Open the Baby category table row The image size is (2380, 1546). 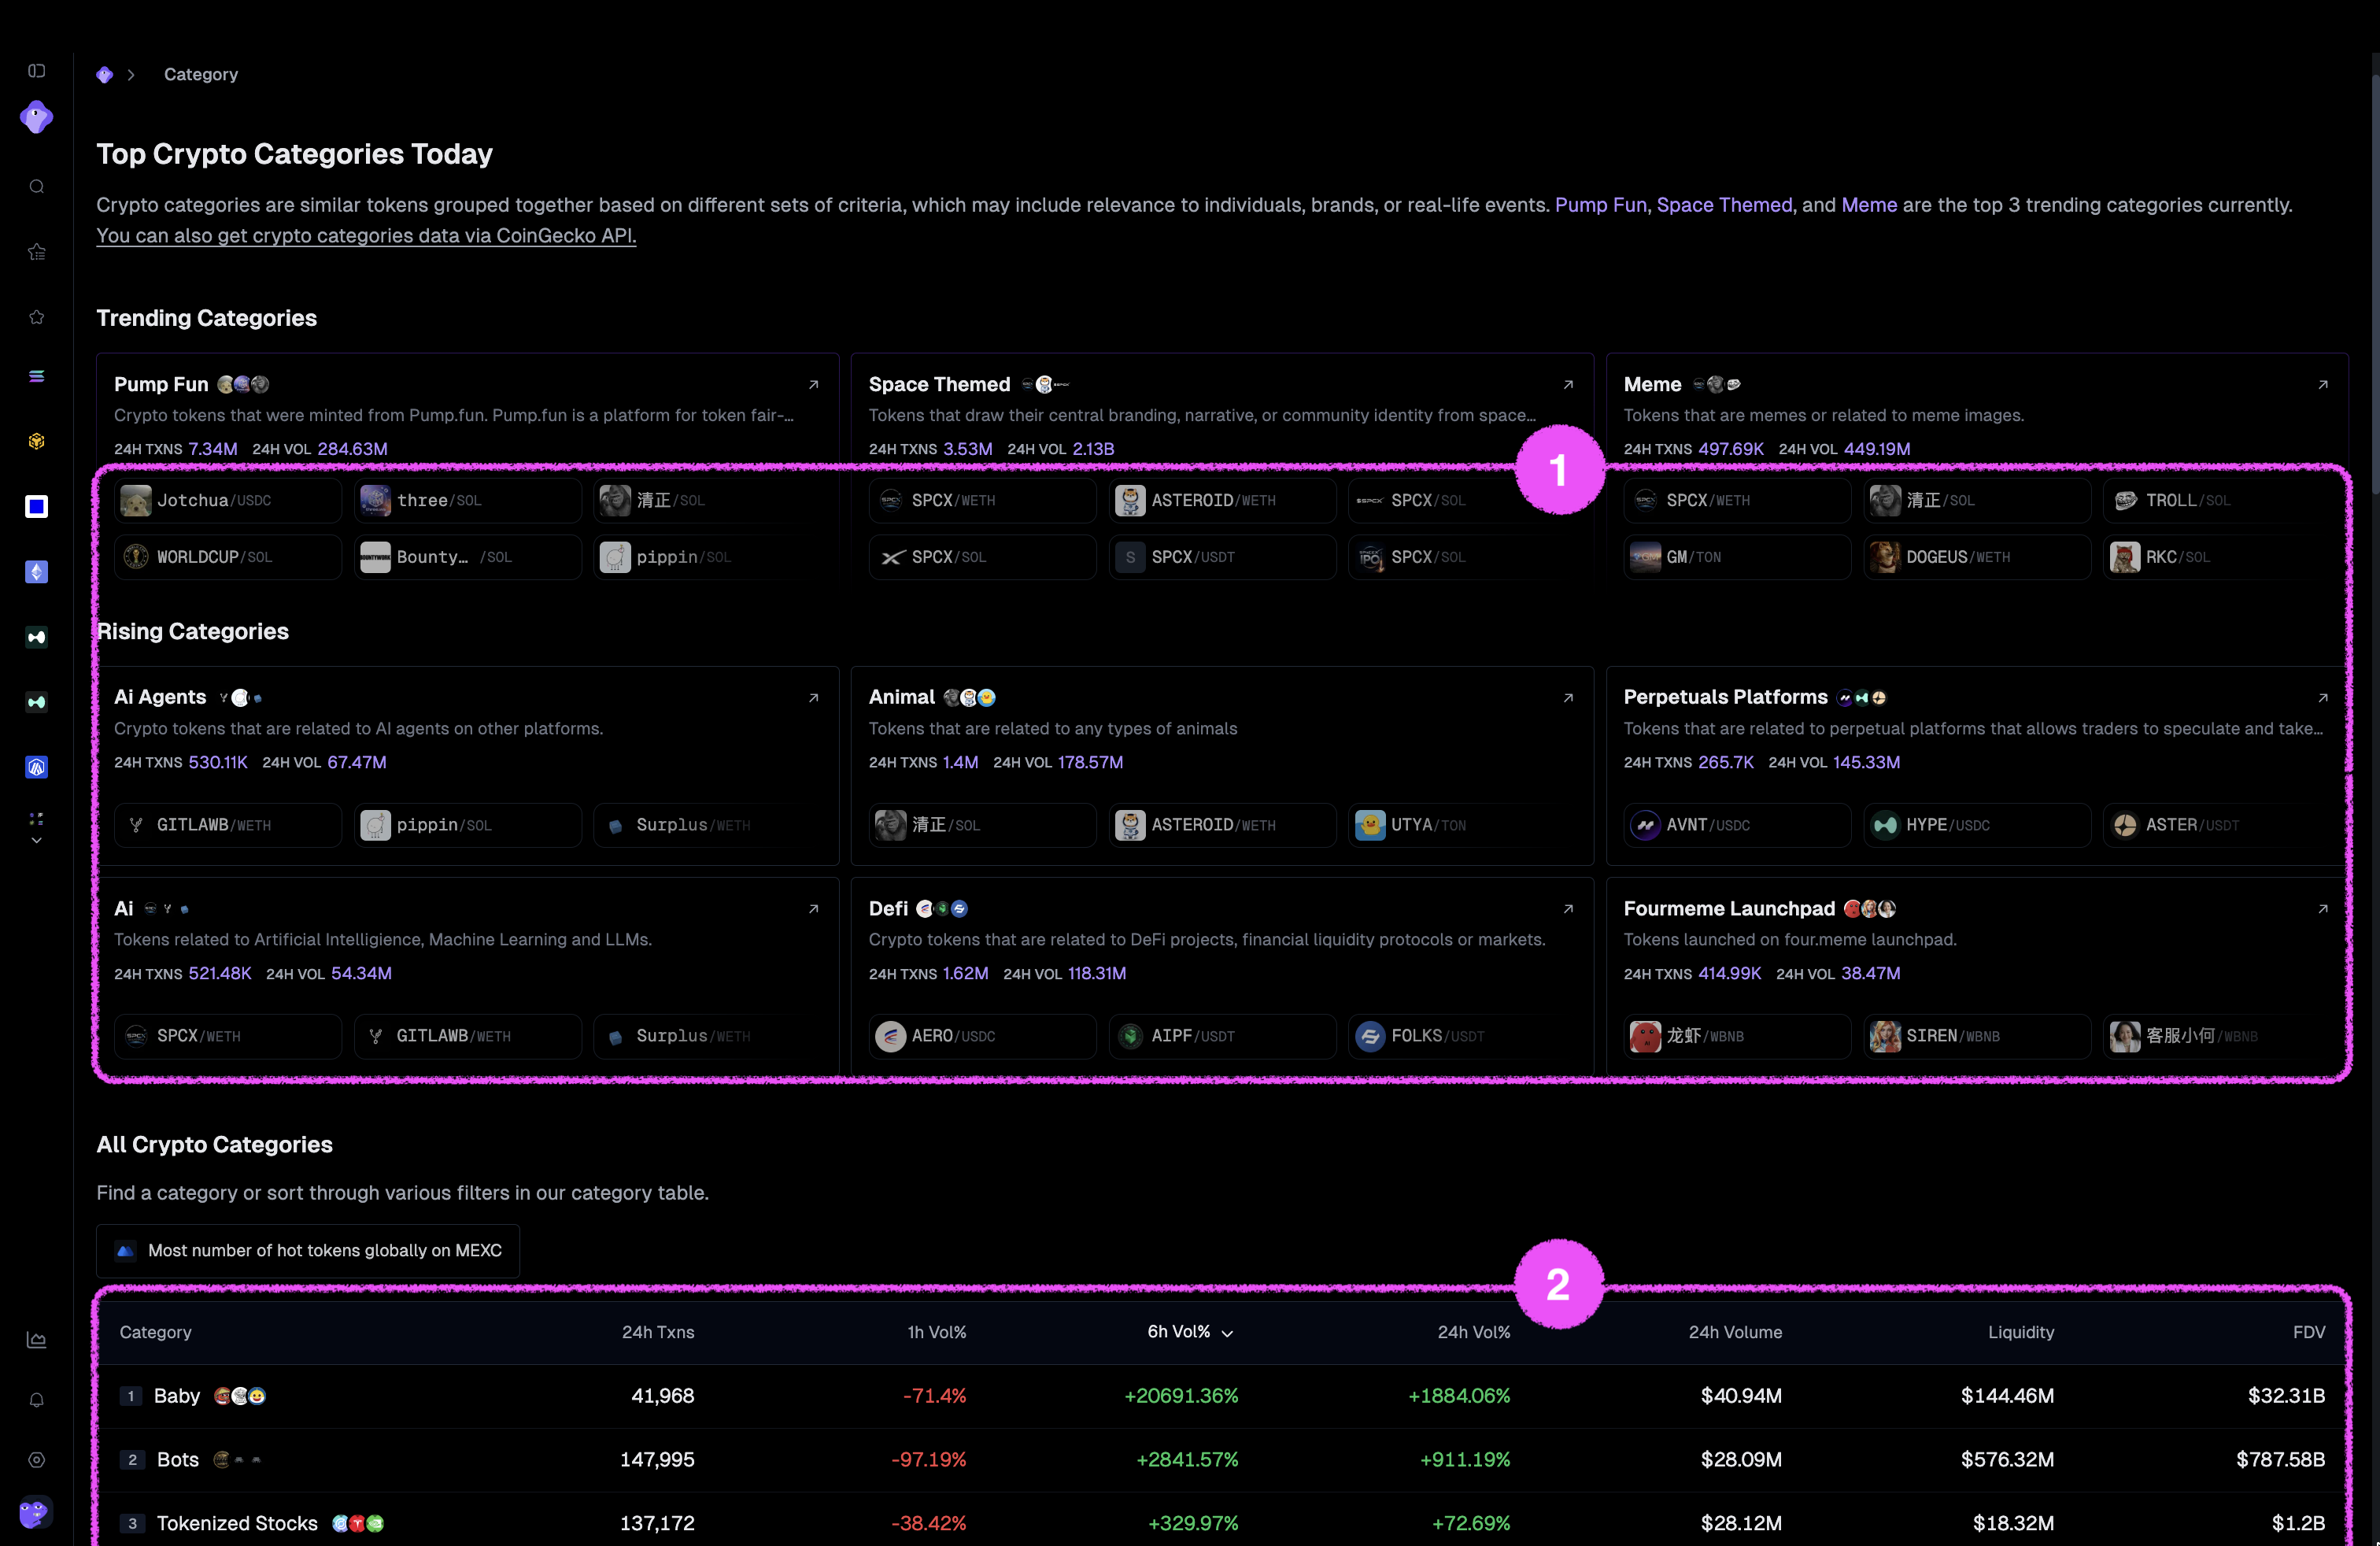[x=1222, y=1396]
